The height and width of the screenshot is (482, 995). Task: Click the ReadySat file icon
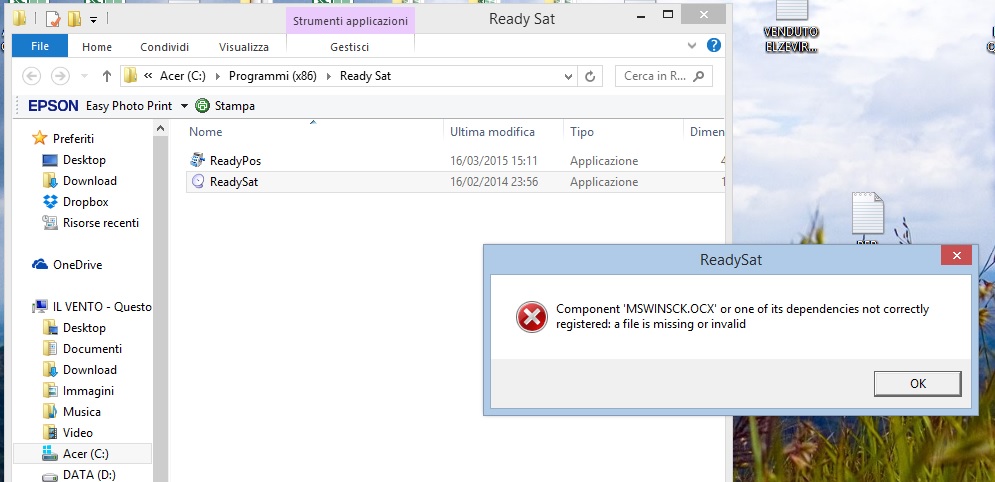pyautogui.click(x=198, y=181)
